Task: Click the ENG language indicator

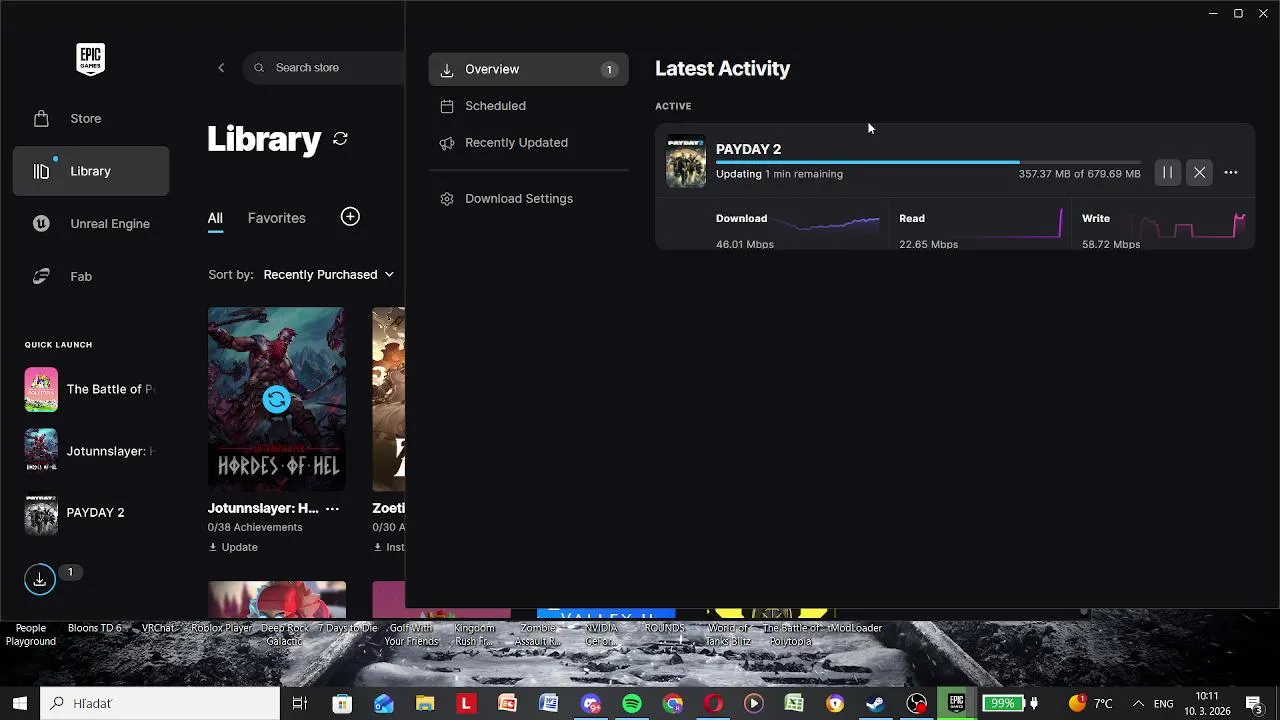Action: 1164,704
